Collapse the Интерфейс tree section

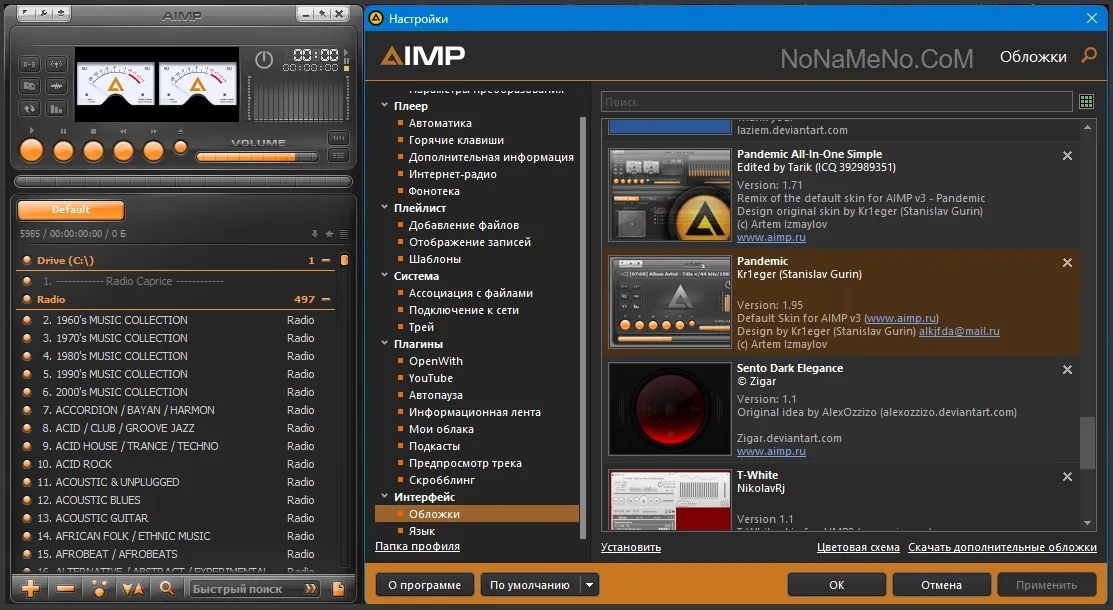(x=384, y=496)
